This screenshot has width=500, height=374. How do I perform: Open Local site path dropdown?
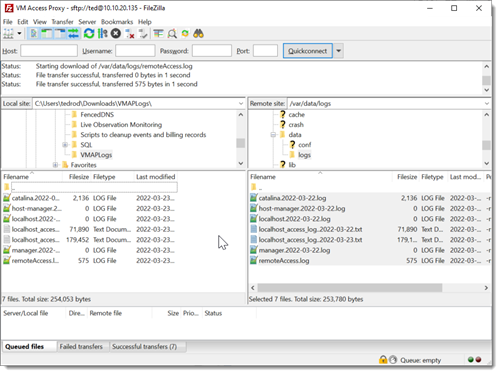tap(241, 104)
